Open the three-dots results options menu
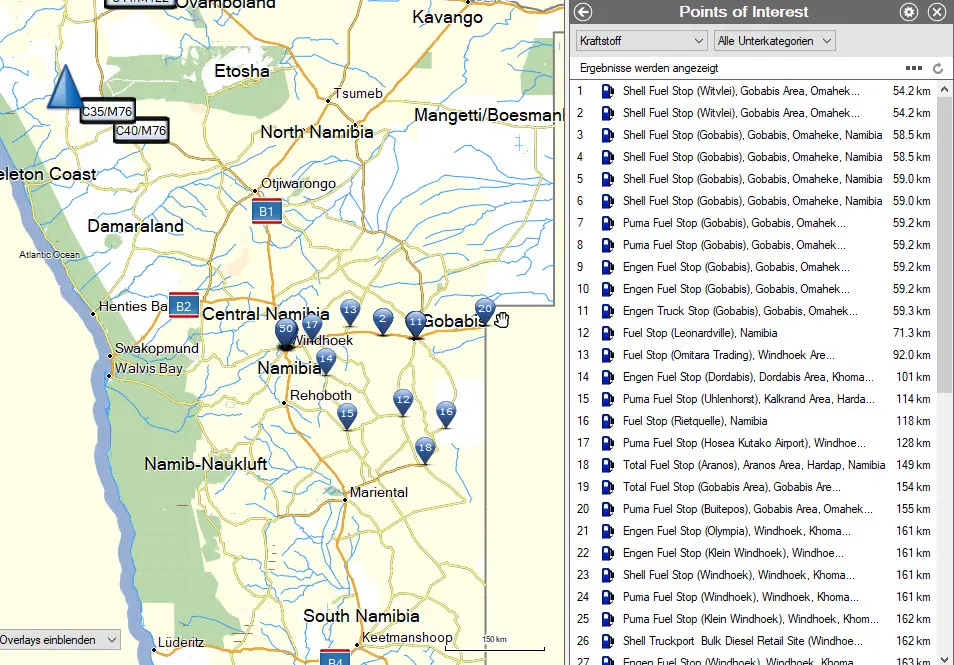This screenshot has height=665, width=954. (914, 68)
